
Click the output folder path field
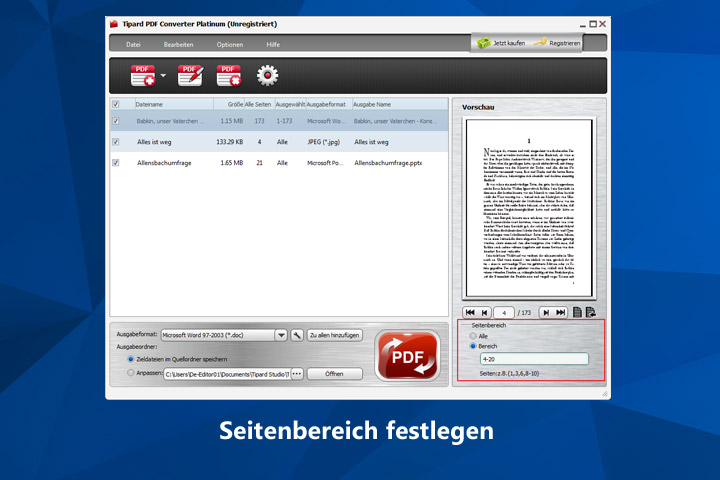click(227, 374)
